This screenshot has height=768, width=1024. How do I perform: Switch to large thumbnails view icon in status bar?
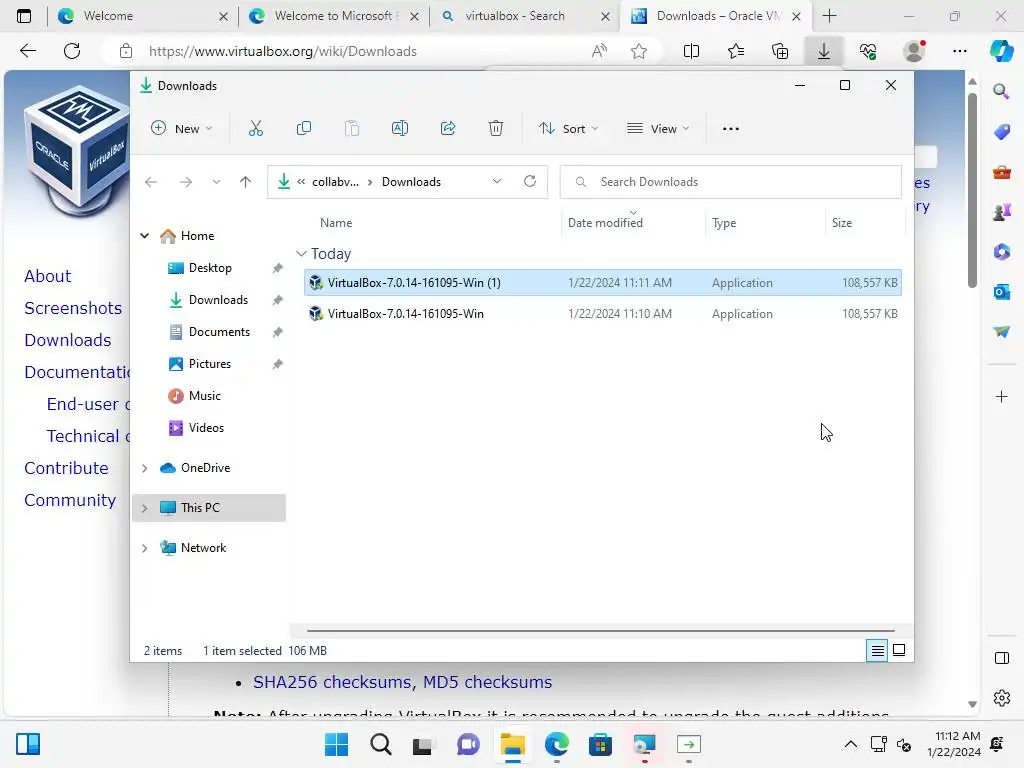click(899, 650)
